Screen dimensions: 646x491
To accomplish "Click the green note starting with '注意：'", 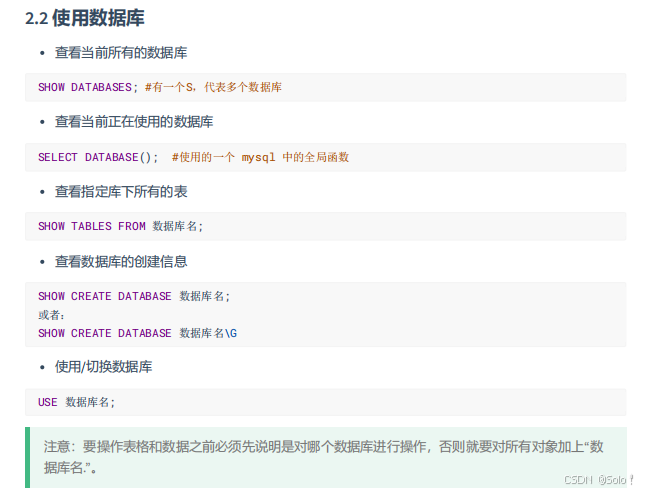I will [326, 457].
